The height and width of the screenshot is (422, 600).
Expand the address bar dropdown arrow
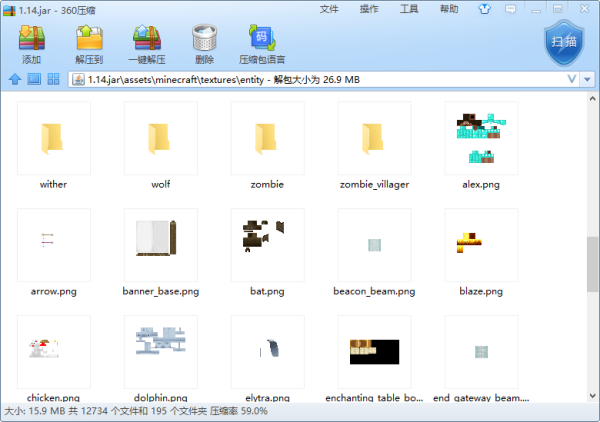[x=587, y=80]
